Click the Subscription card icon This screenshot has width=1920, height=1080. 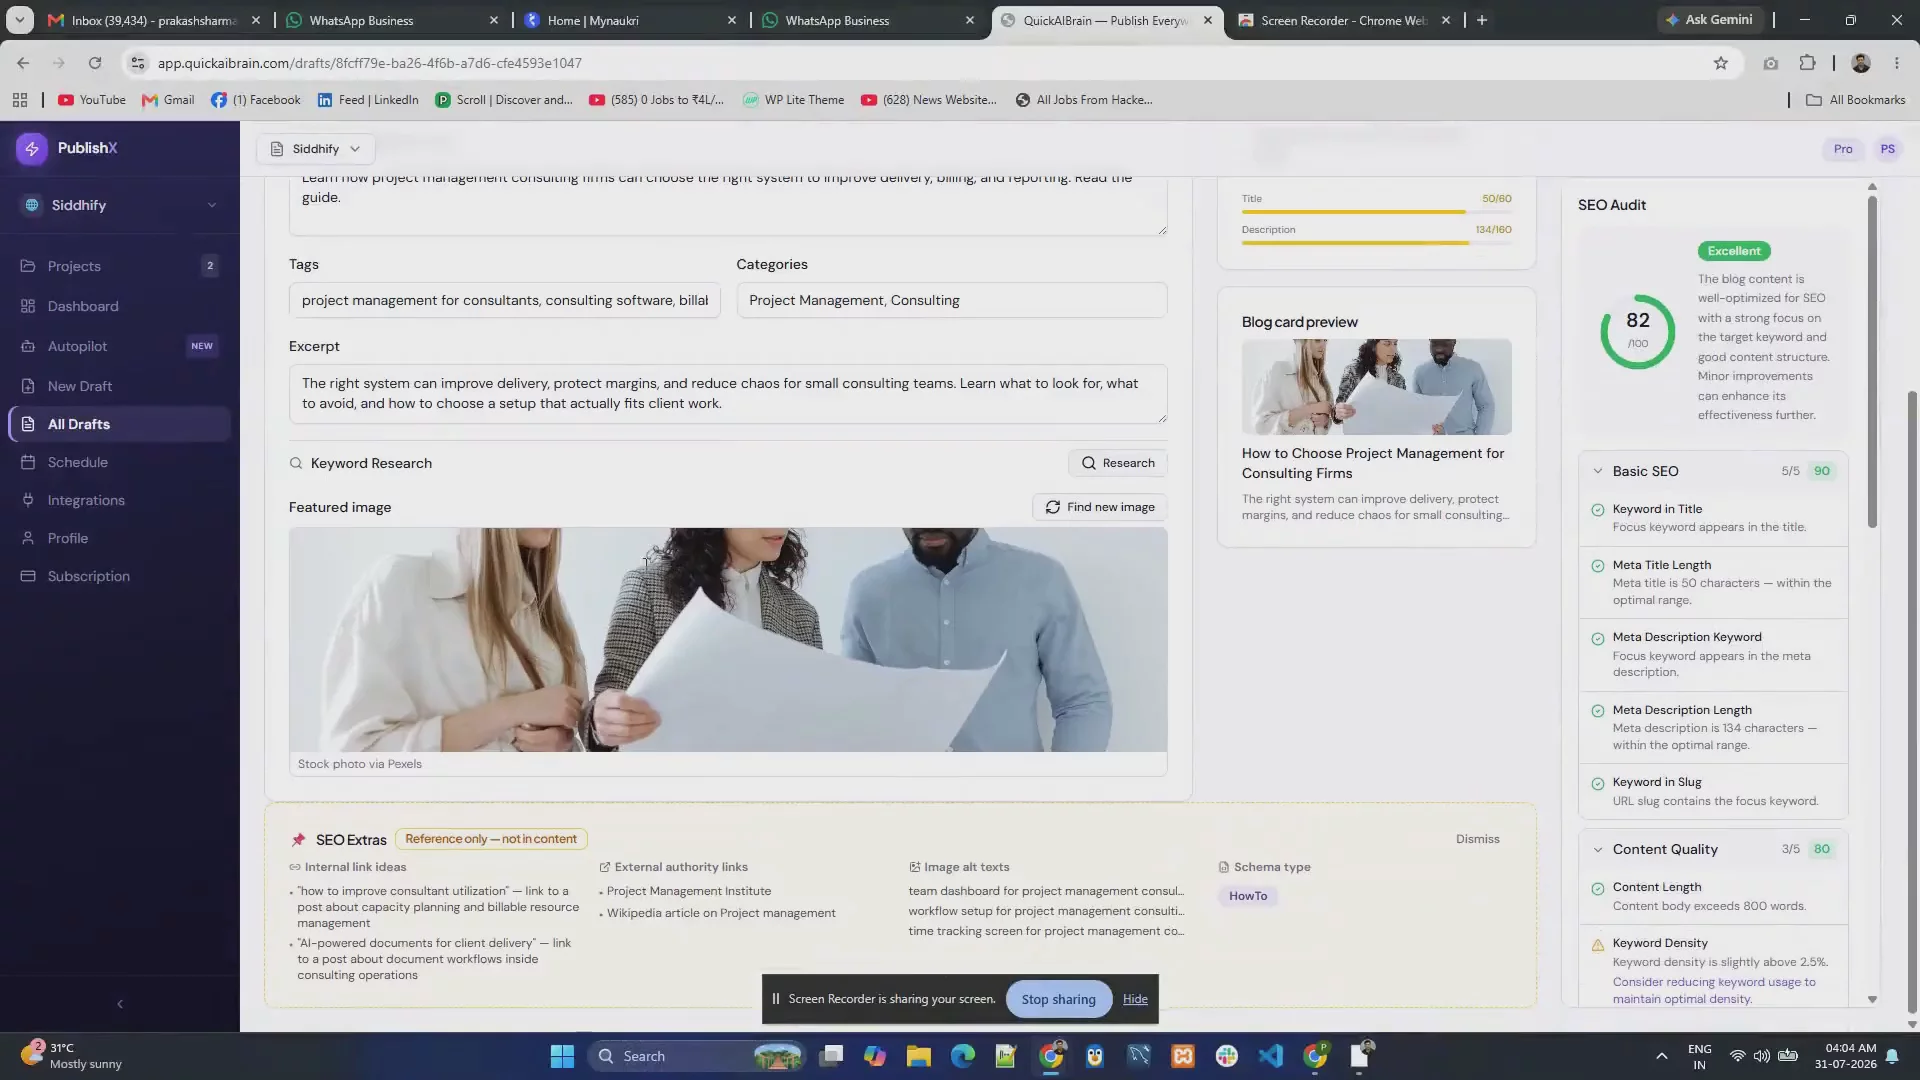coord(28,576)
